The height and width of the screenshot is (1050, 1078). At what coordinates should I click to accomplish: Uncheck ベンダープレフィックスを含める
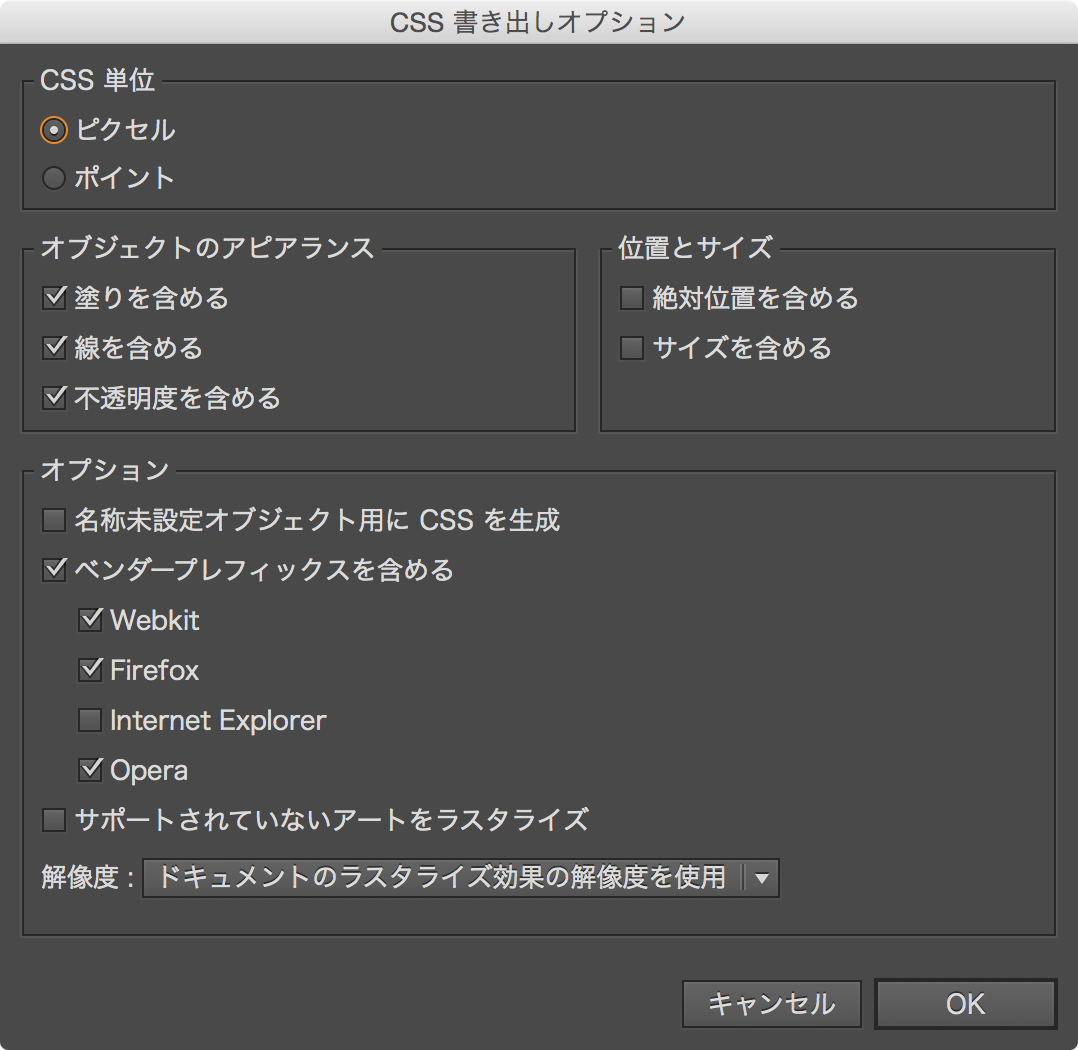tap(53, 570)
